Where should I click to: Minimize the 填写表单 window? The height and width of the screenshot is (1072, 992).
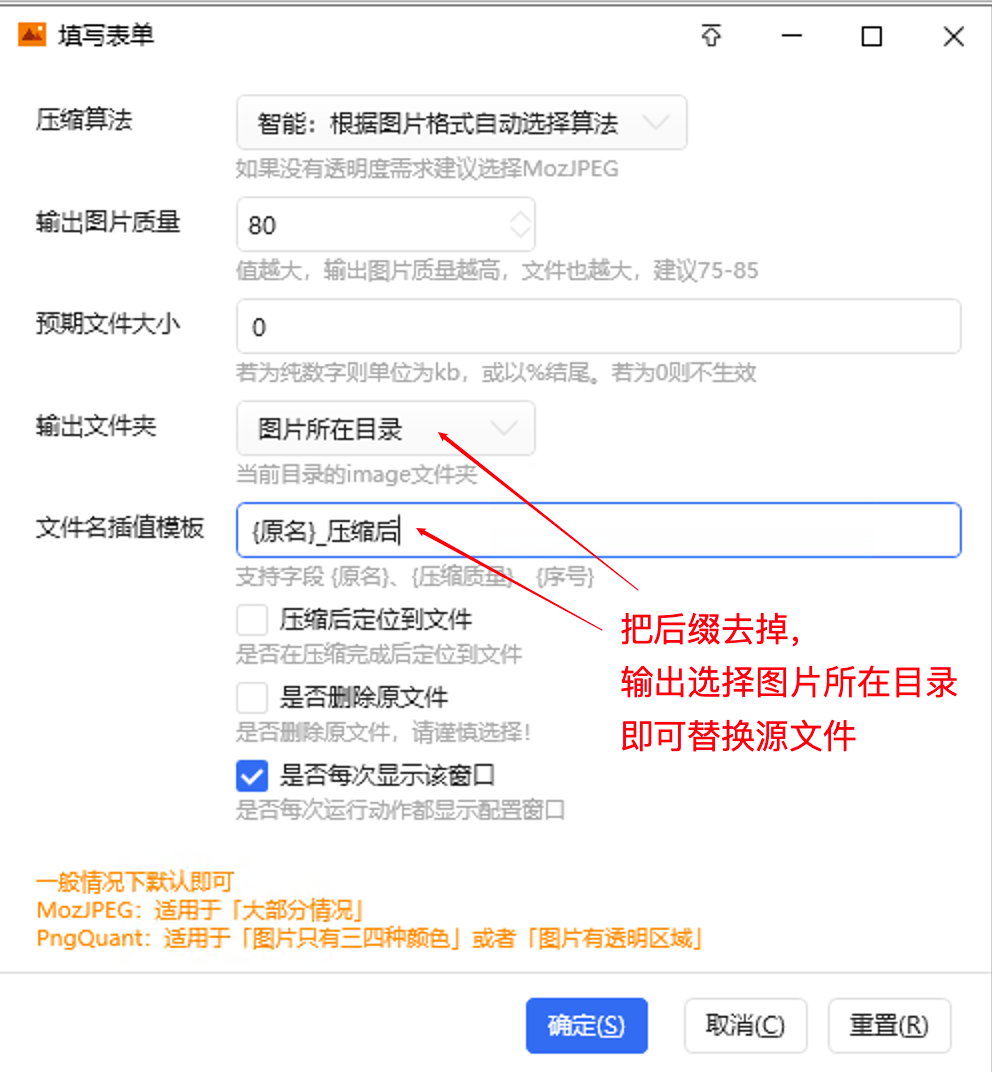click(792, 36)
